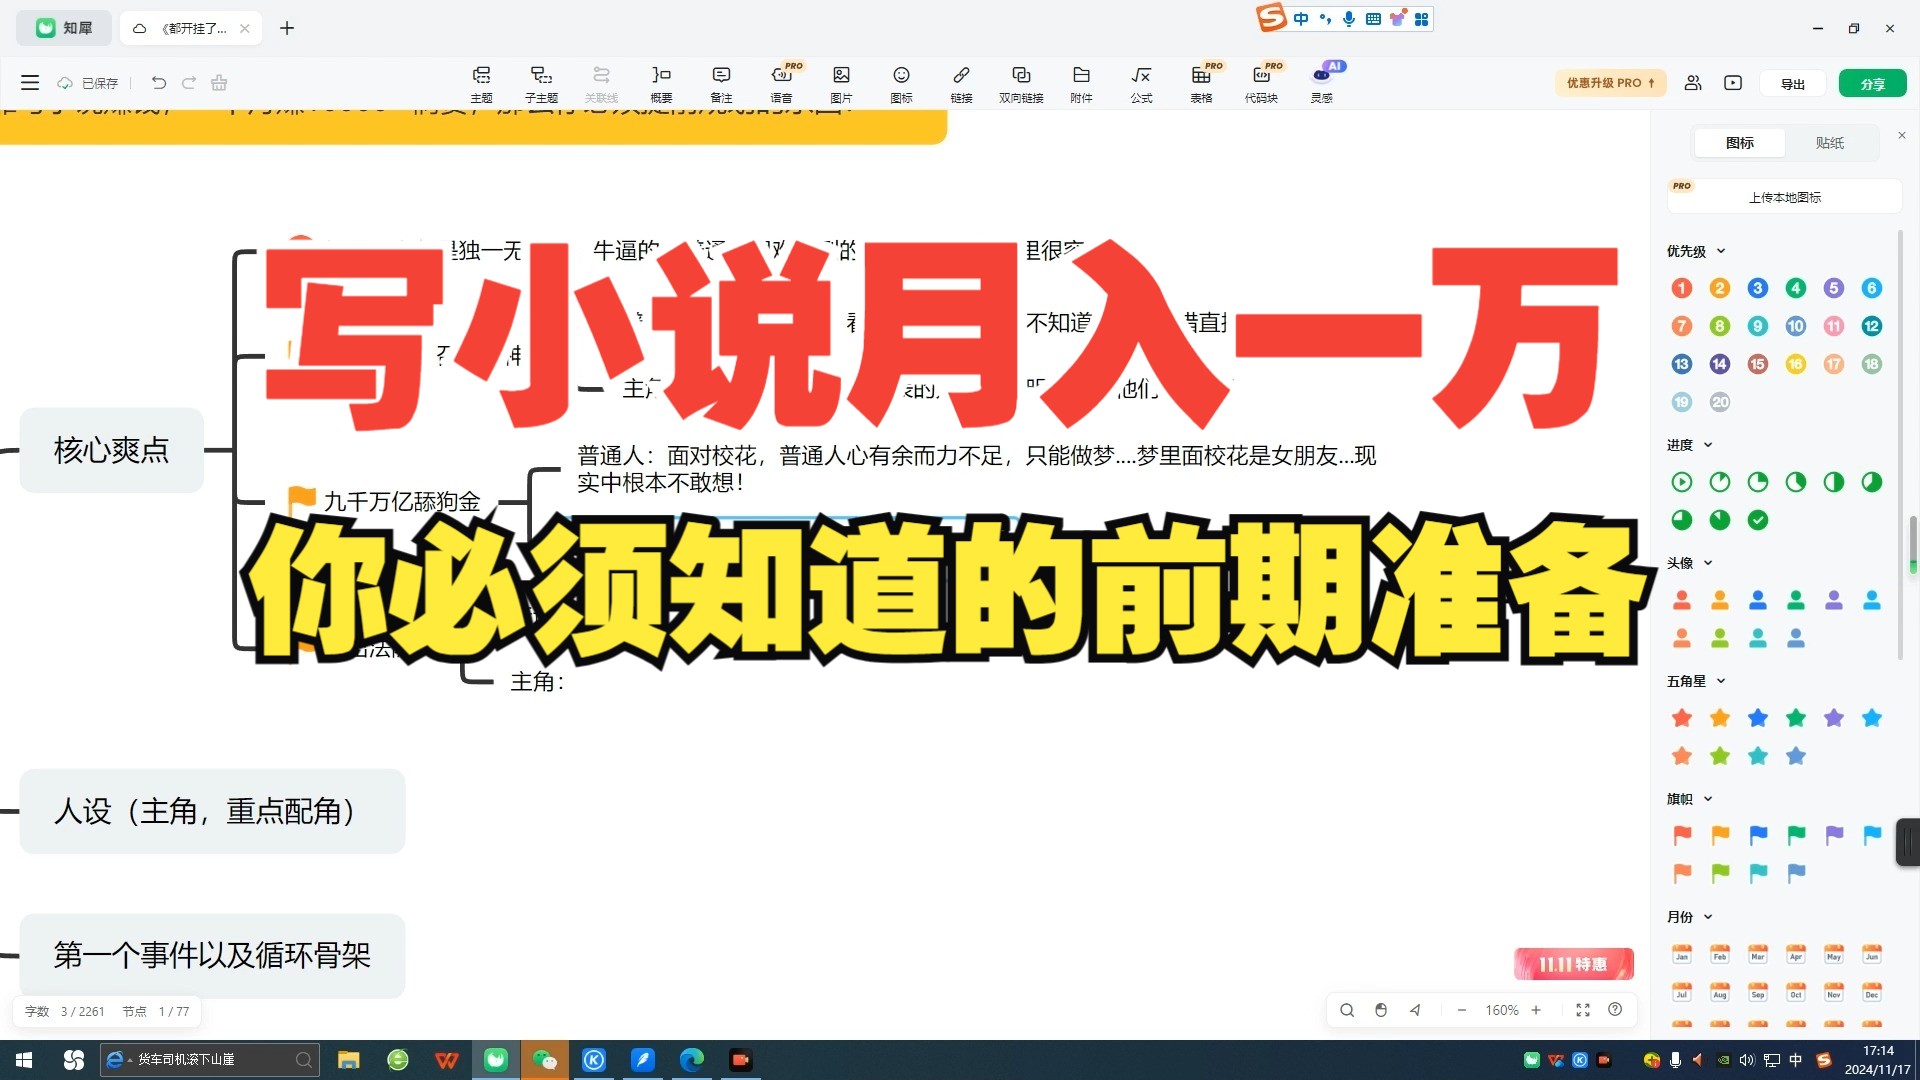Viewport: 1920px width, 1080px height.
Task: Insert a table using 表格 icon
Action: [1201, 84]
